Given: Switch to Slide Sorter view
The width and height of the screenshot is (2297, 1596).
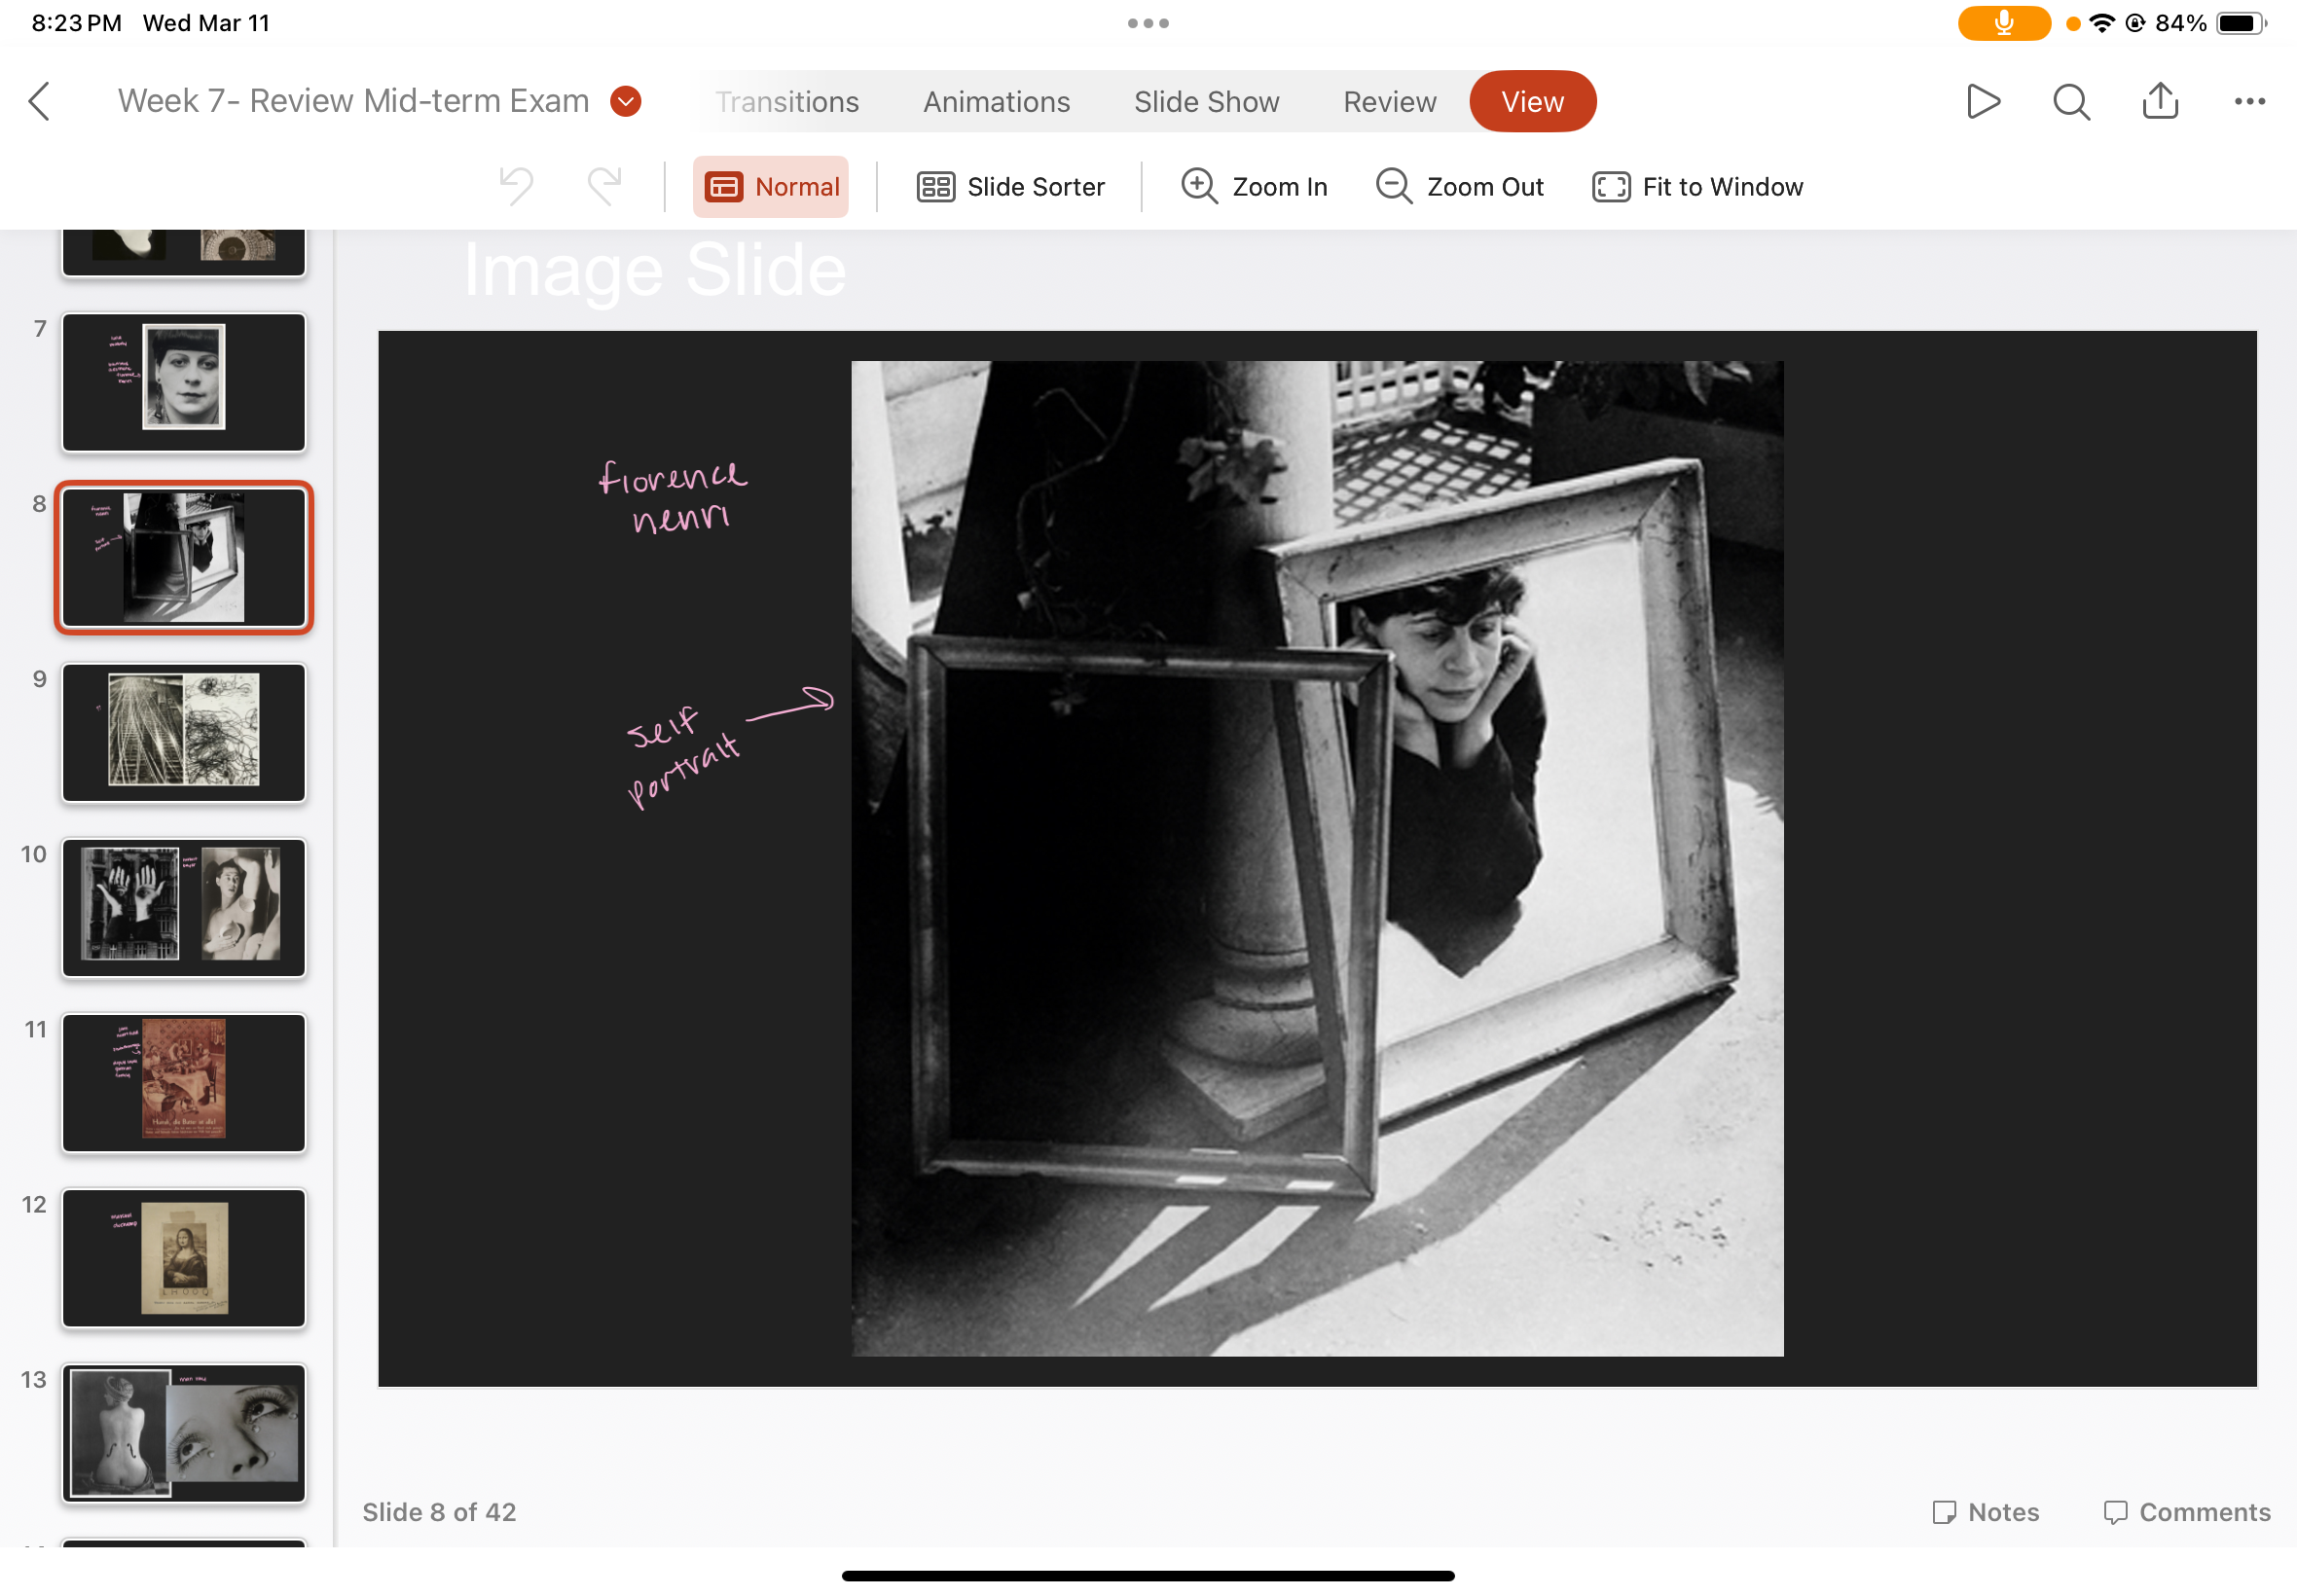Looking at the screenshot, I should coord(1010,187).
